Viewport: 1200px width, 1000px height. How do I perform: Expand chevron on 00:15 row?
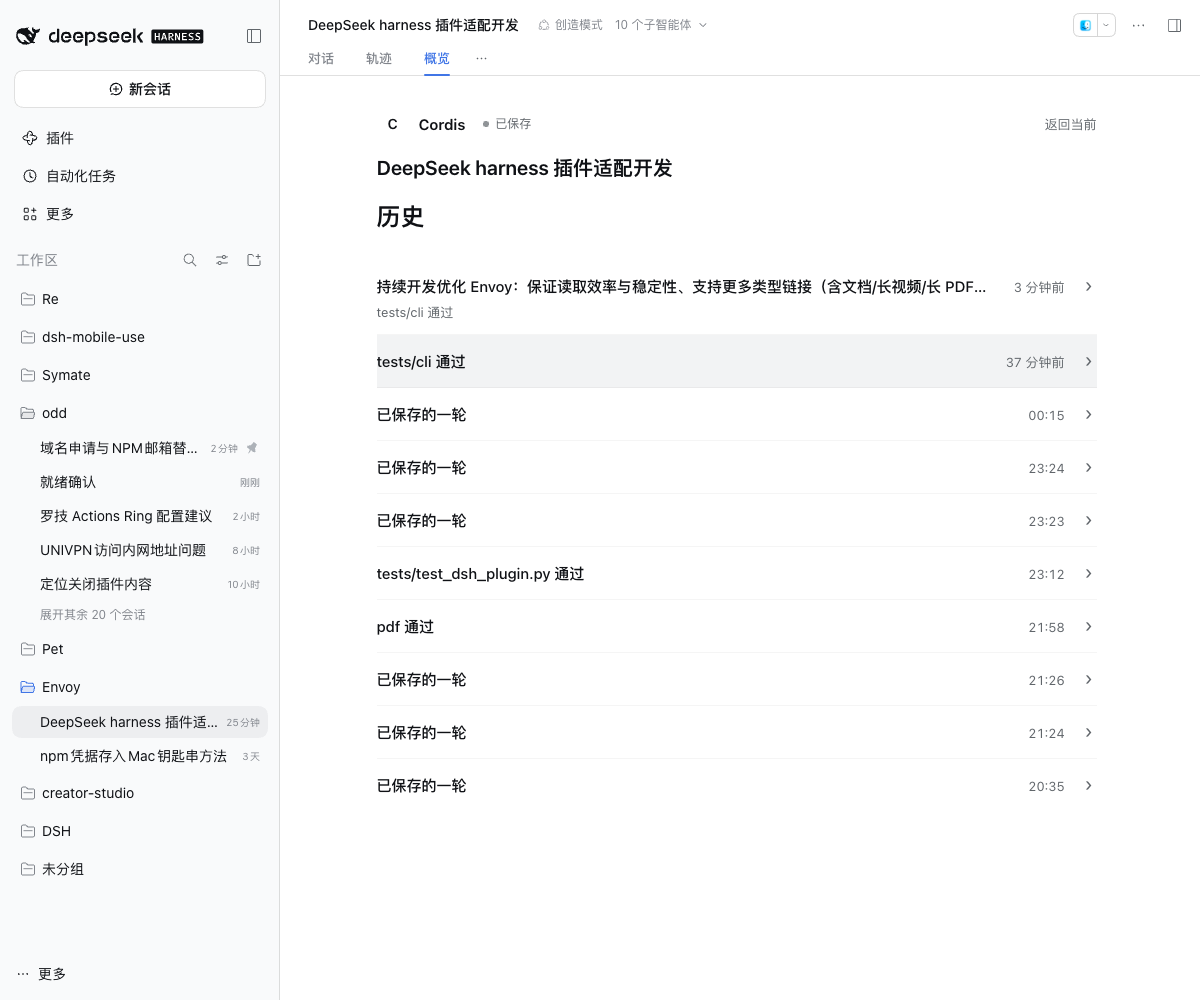tap(1089, 415)
